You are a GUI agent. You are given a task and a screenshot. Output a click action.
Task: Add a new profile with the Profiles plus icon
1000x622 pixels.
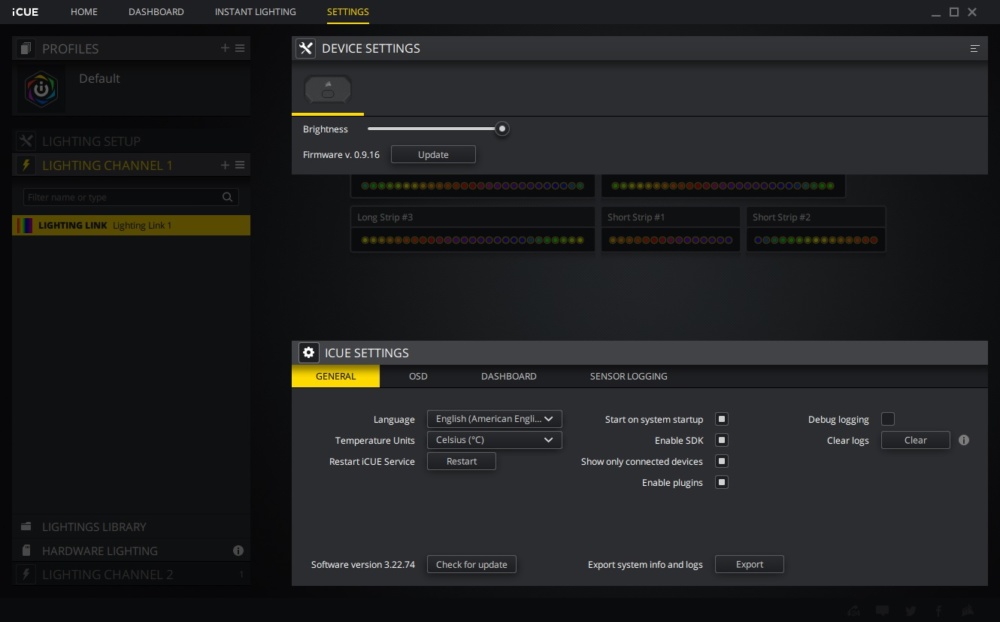click(x=224, y=48)
